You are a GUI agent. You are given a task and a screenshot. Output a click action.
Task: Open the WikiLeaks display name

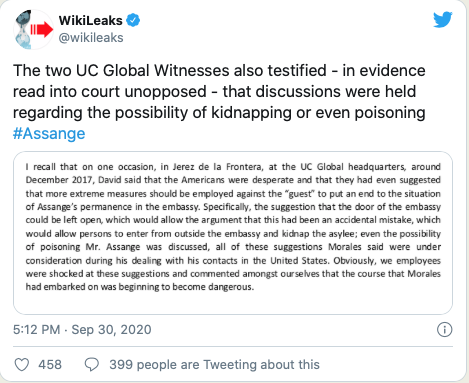point(91,20)
